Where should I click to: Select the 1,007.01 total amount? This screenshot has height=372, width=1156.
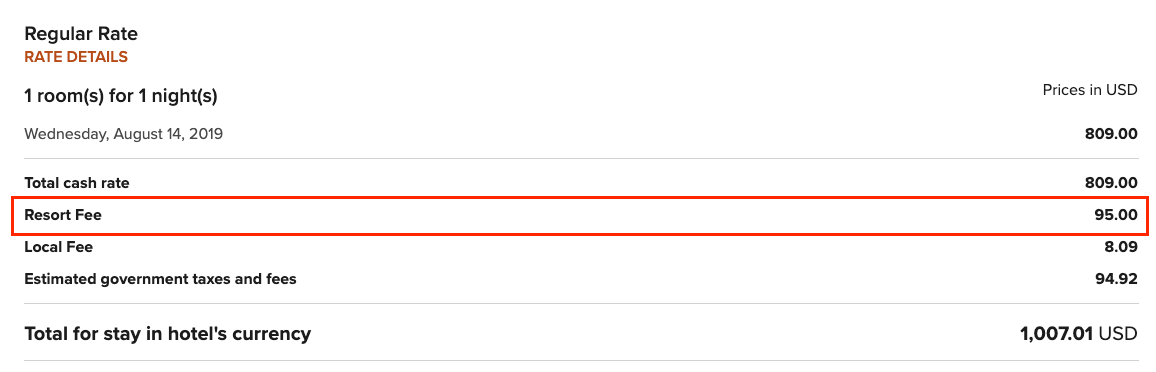tap(1056, 334)
